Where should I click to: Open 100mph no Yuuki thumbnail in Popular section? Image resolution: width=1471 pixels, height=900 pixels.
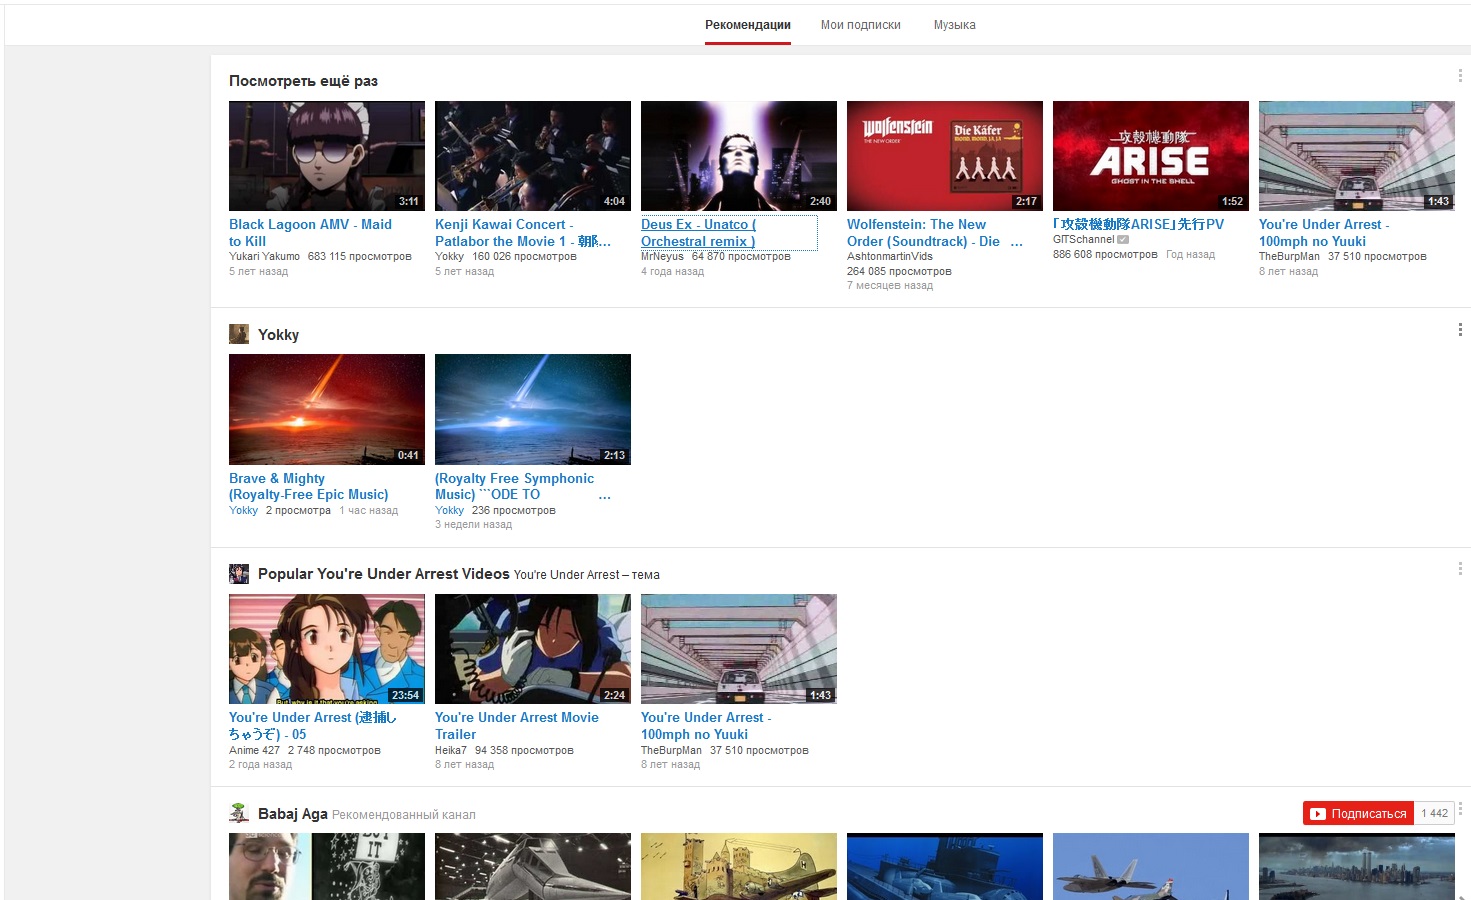[x=739, y=649]
